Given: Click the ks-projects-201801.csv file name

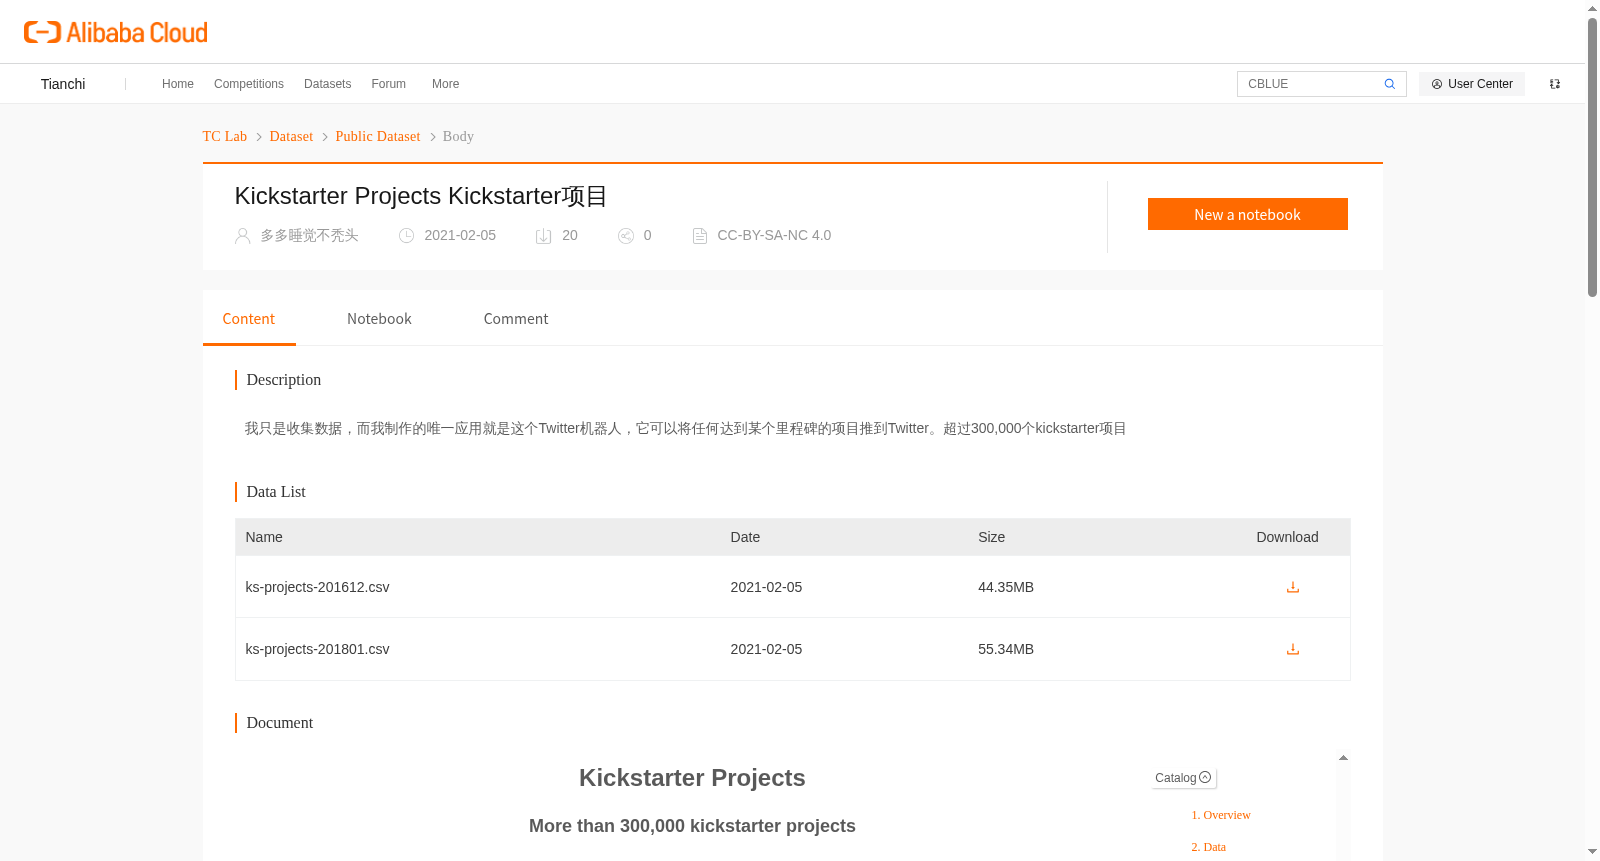Looking at the screenshot, I should pyautogui.click(x=318, y=649).
